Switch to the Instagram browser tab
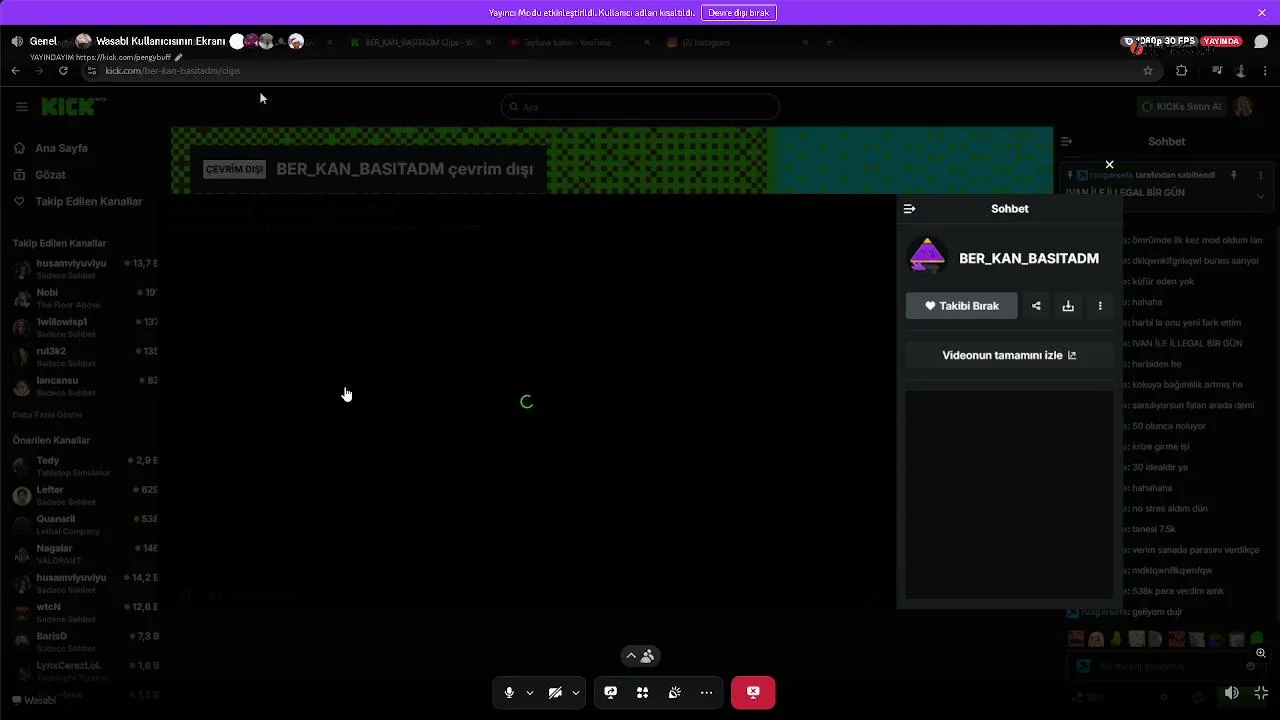This screenshot has height=720, width=1280. (735, 43)
